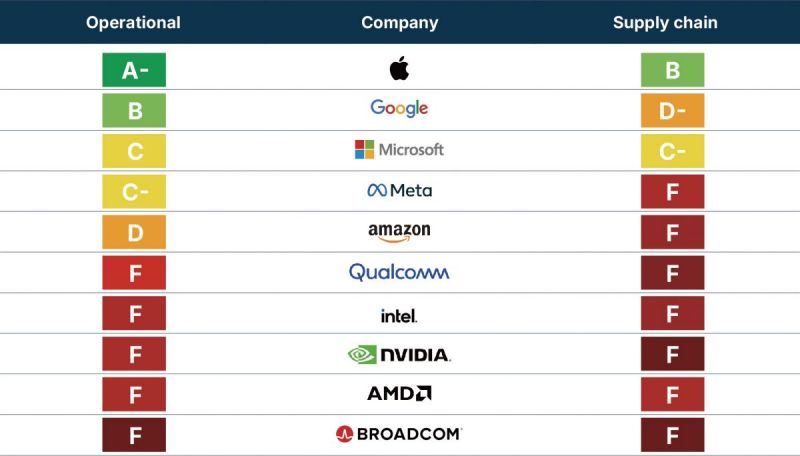Click the NVIDIA logo
This screenshot has height=456, width=800.
pyautogui.click(x=399, y=354)
